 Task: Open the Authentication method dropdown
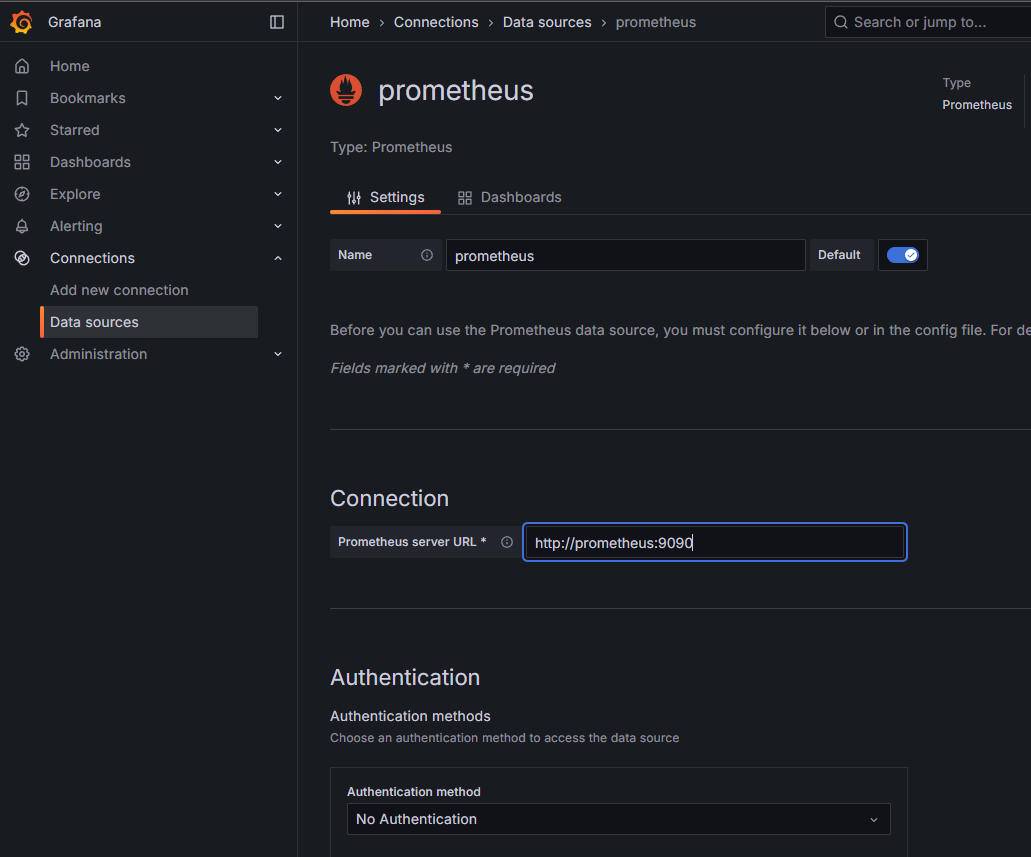click(618, 819)
